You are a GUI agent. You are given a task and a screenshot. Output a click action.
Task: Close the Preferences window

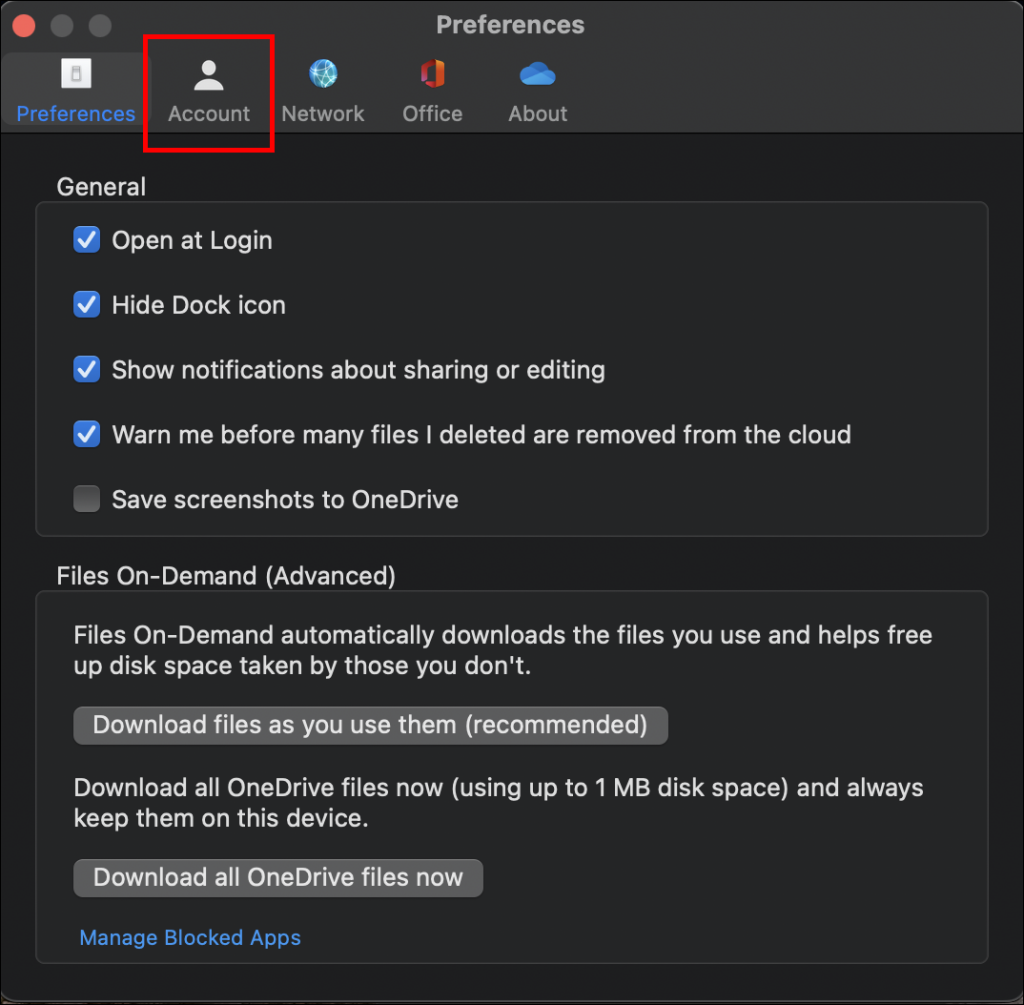[23, 25]
